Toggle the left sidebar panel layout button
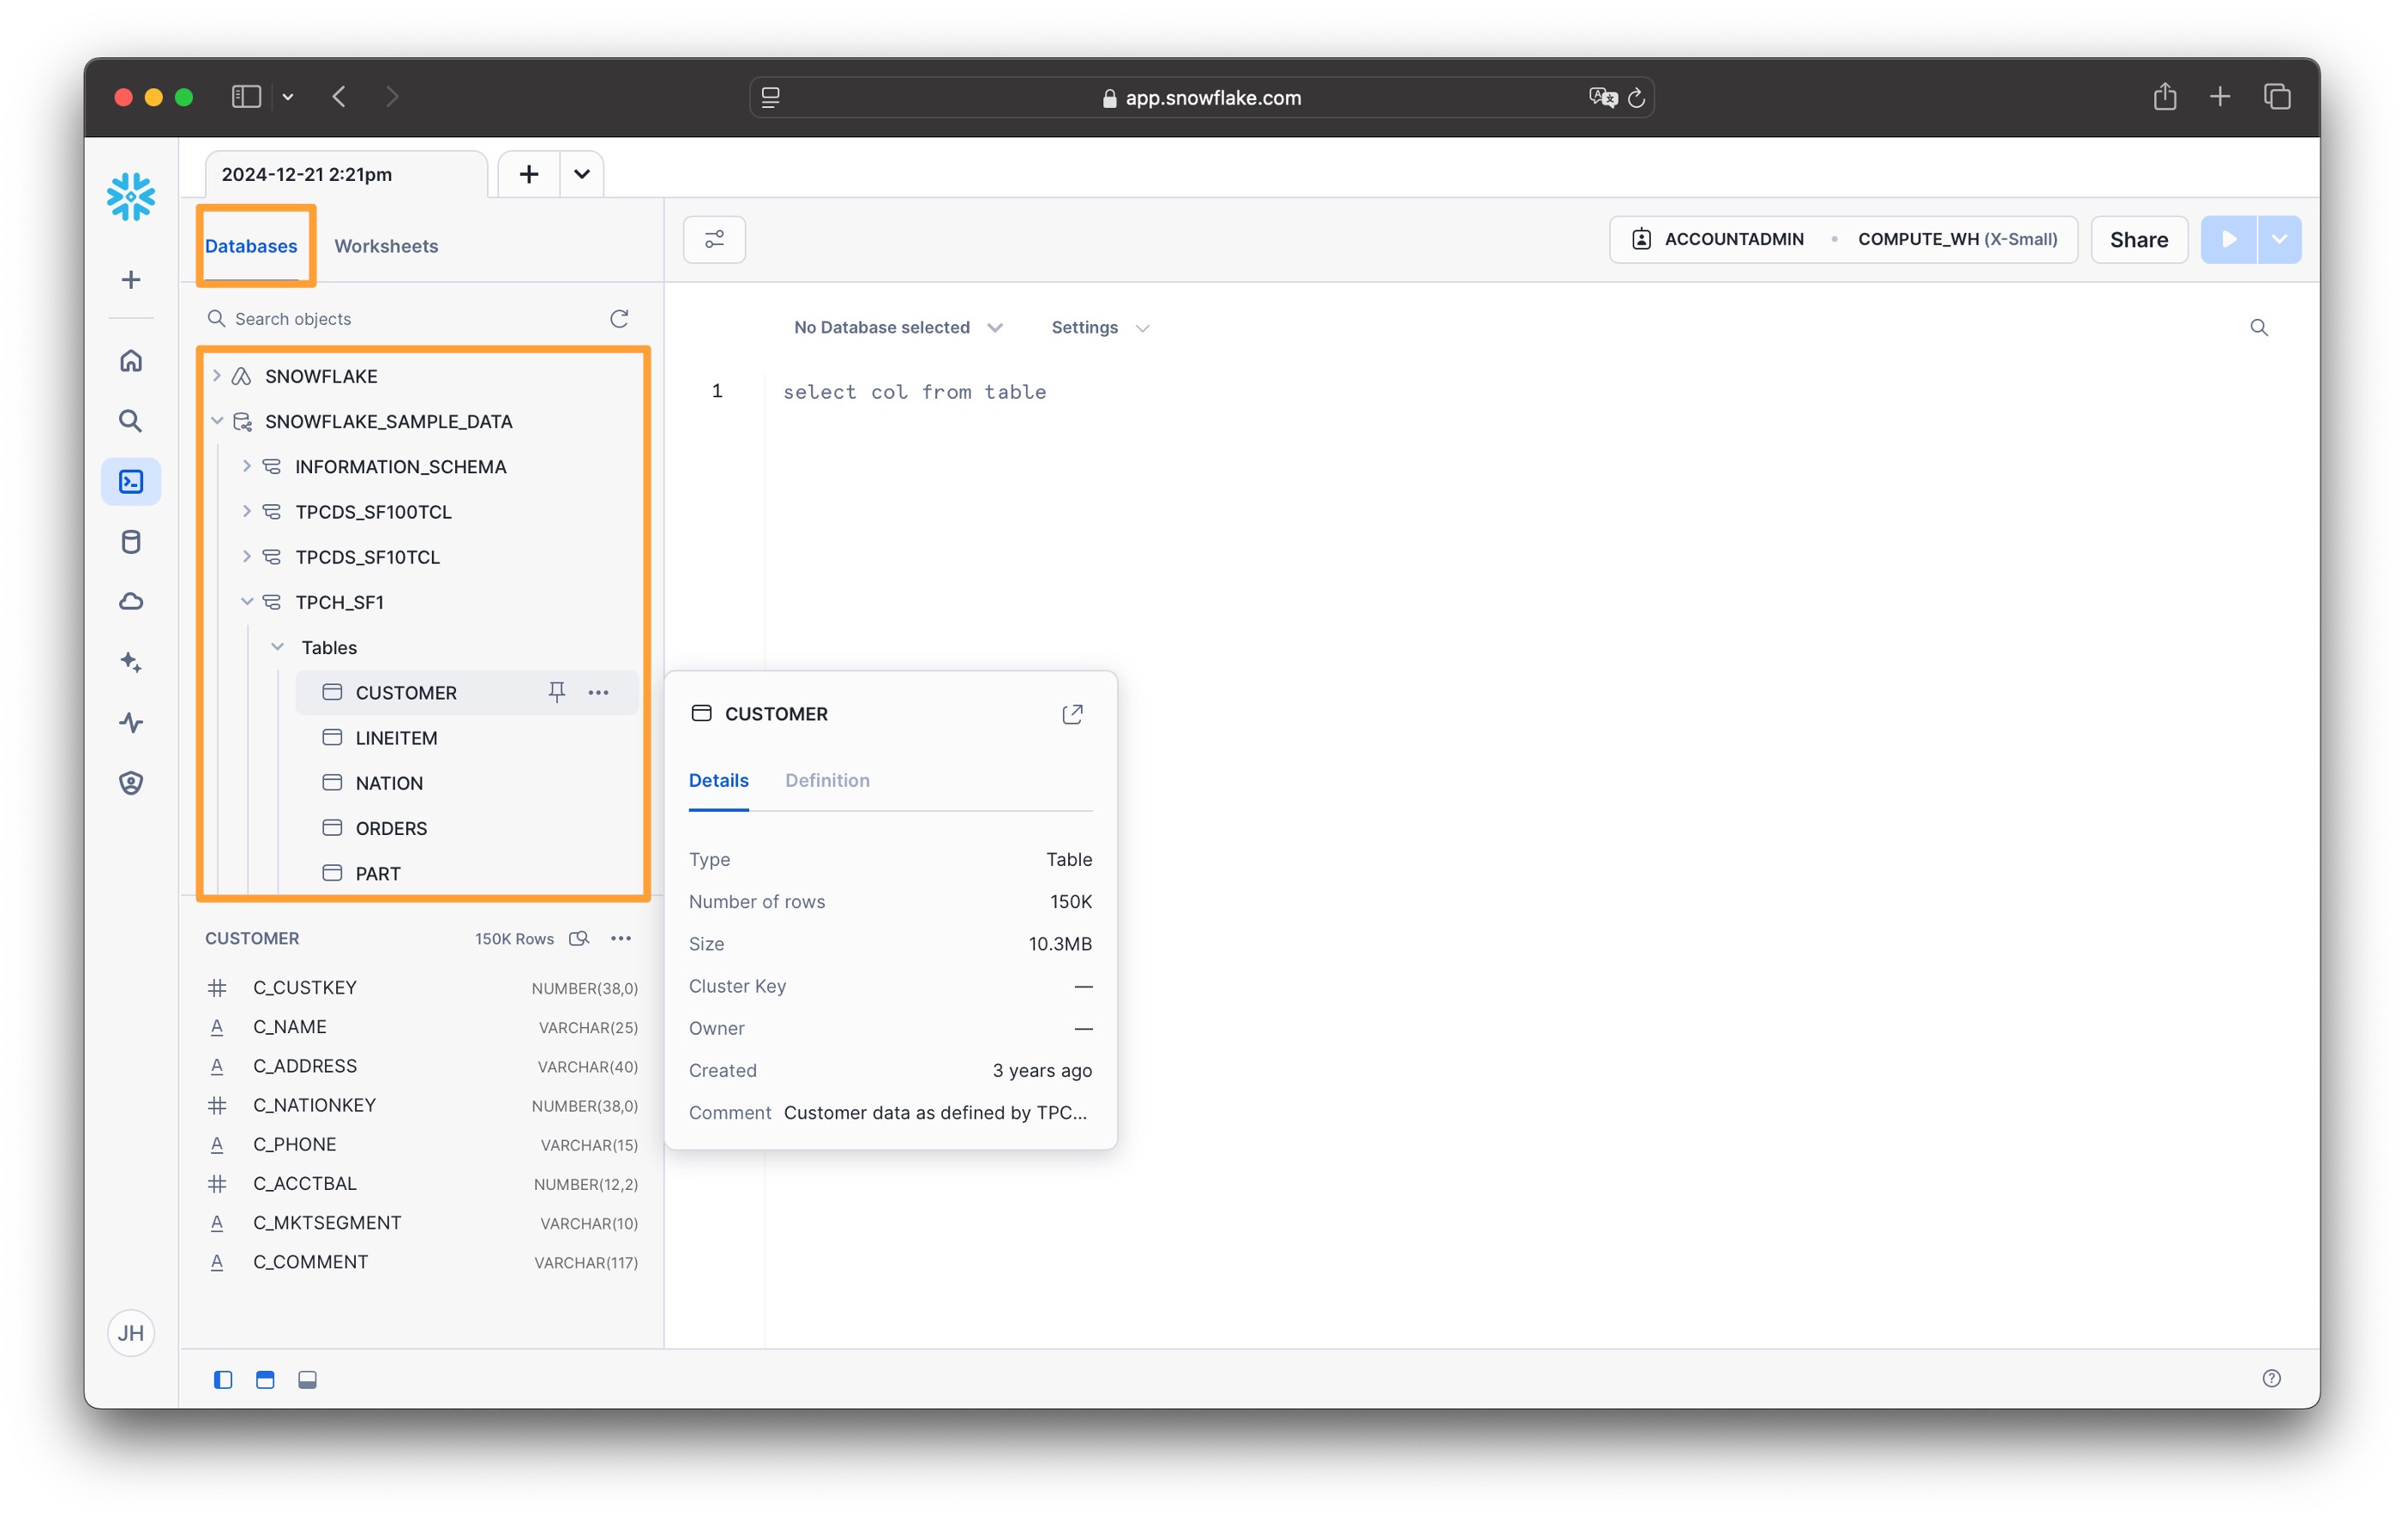2408x1520 pixels. click(x=223, y=1379)
